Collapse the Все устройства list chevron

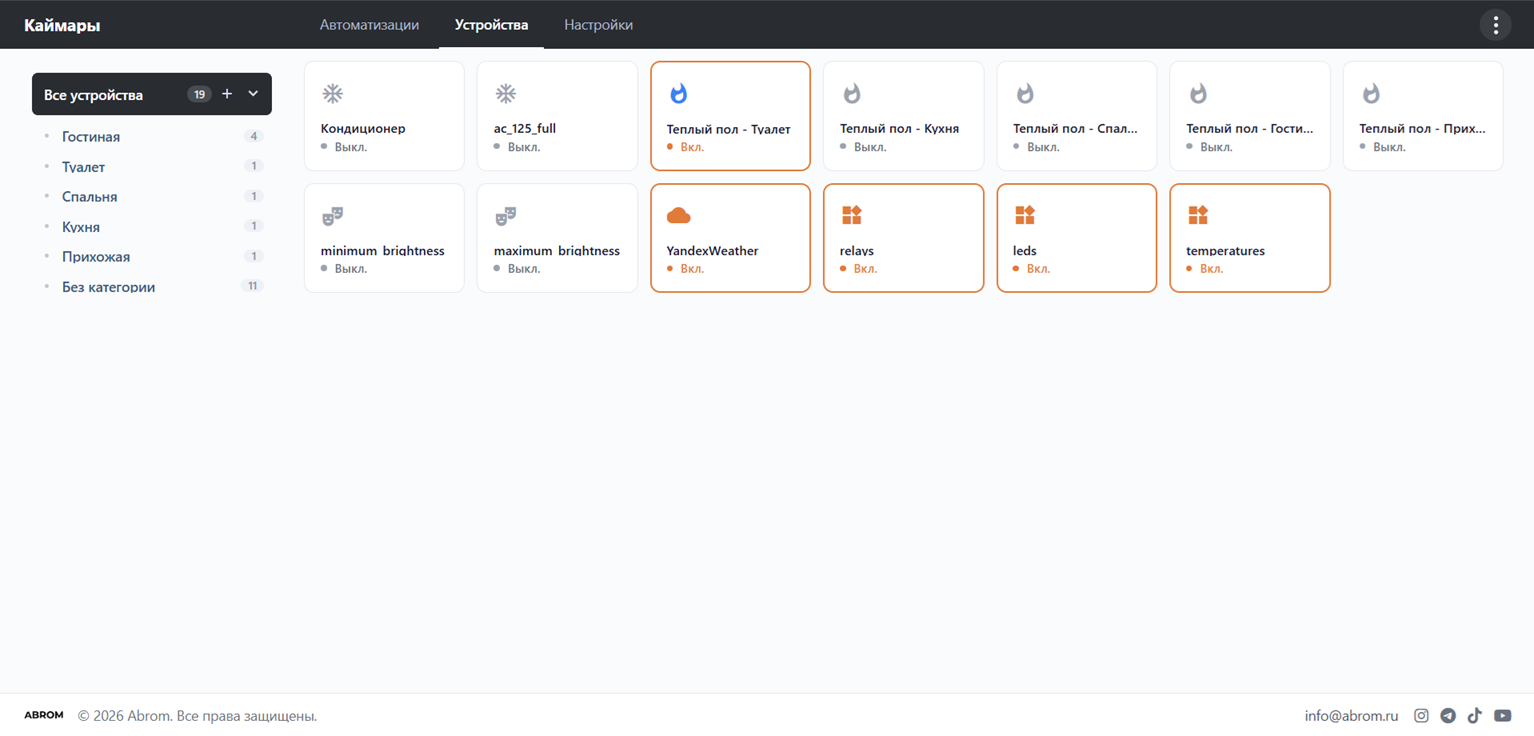pyautogui.click(x=253, y=94)
